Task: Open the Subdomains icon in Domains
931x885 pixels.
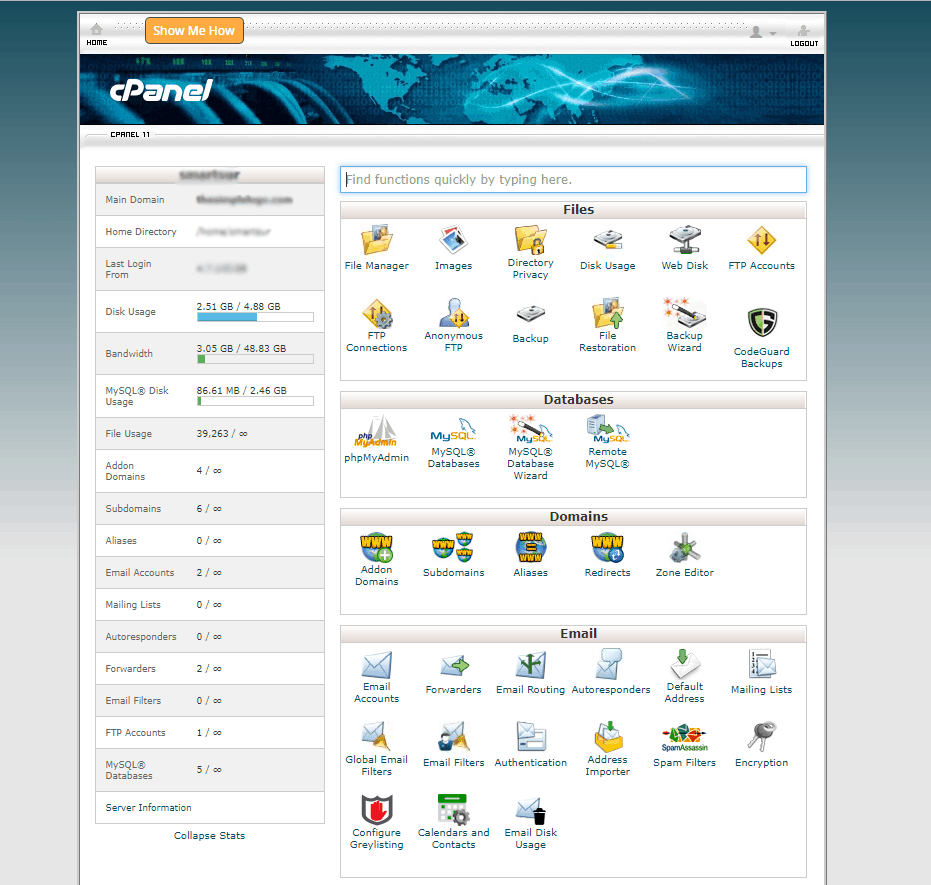Action: [454, 547]
